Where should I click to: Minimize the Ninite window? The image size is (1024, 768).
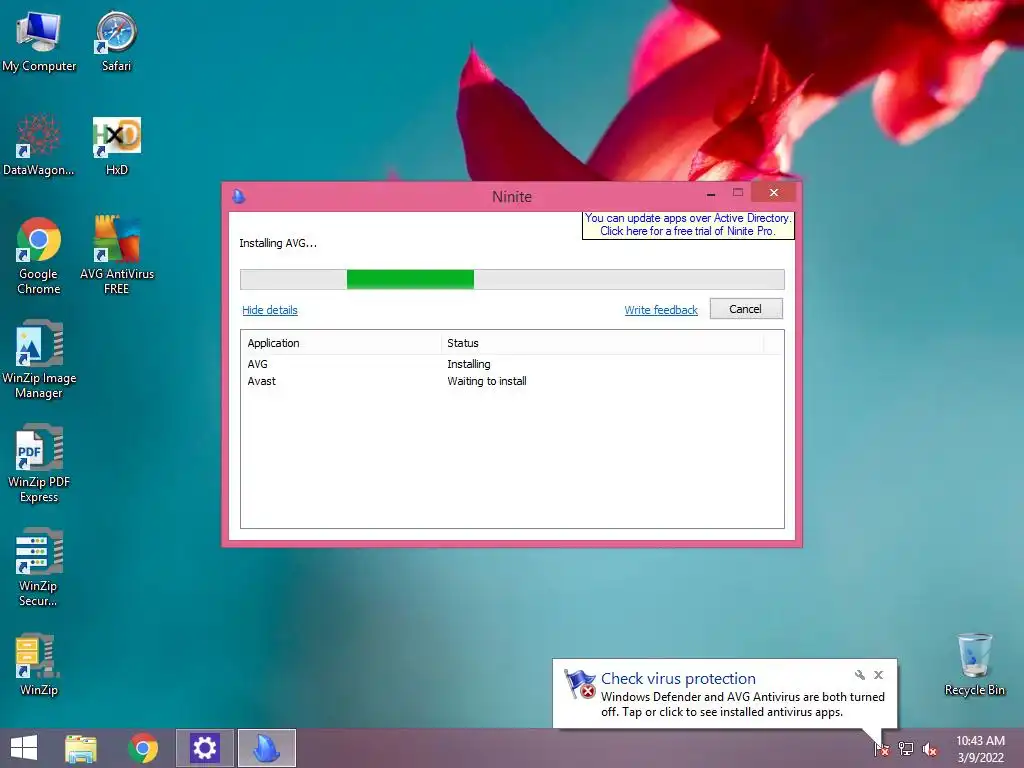[711, 193]
